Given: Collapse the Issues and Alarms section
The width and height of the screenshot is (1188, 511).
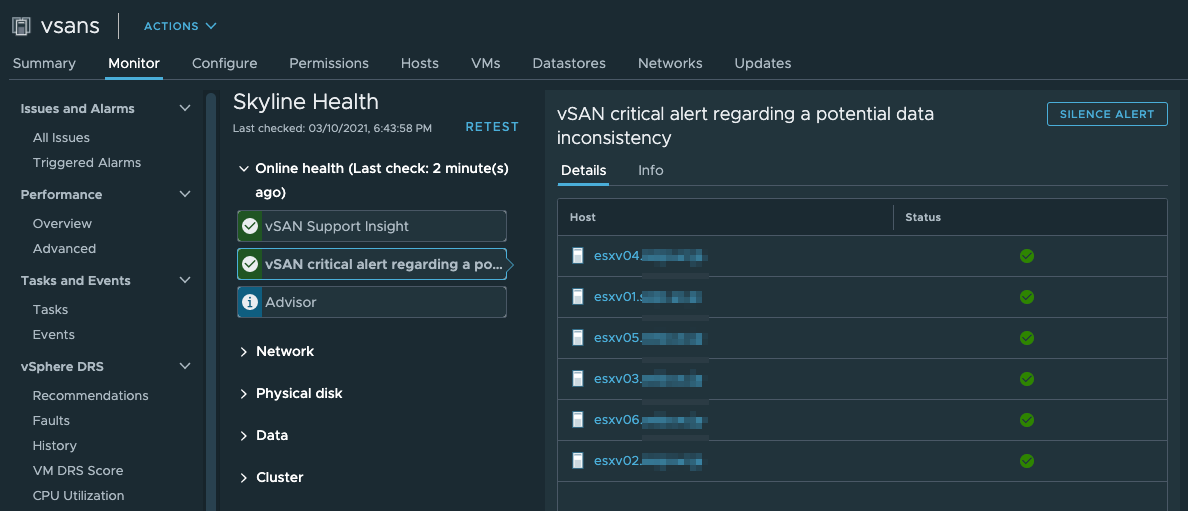Looking at the screenshot, I should 184,109.
